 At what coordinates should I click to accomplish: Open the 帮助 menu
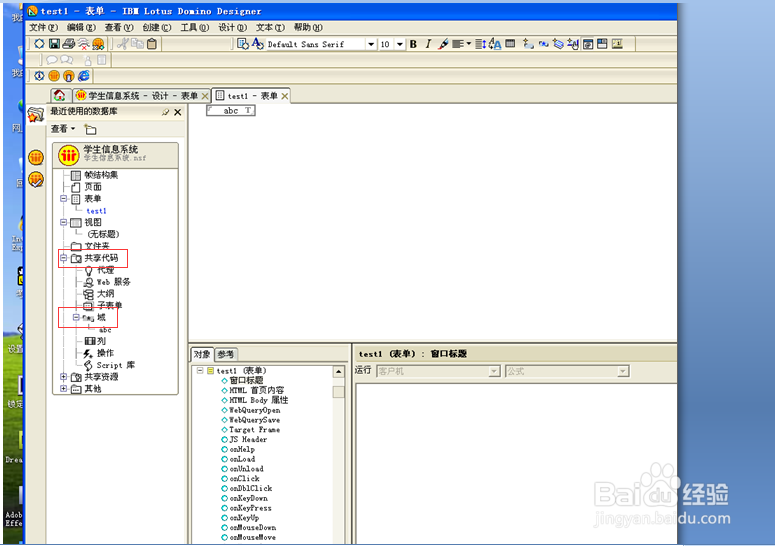click(308, 27)
